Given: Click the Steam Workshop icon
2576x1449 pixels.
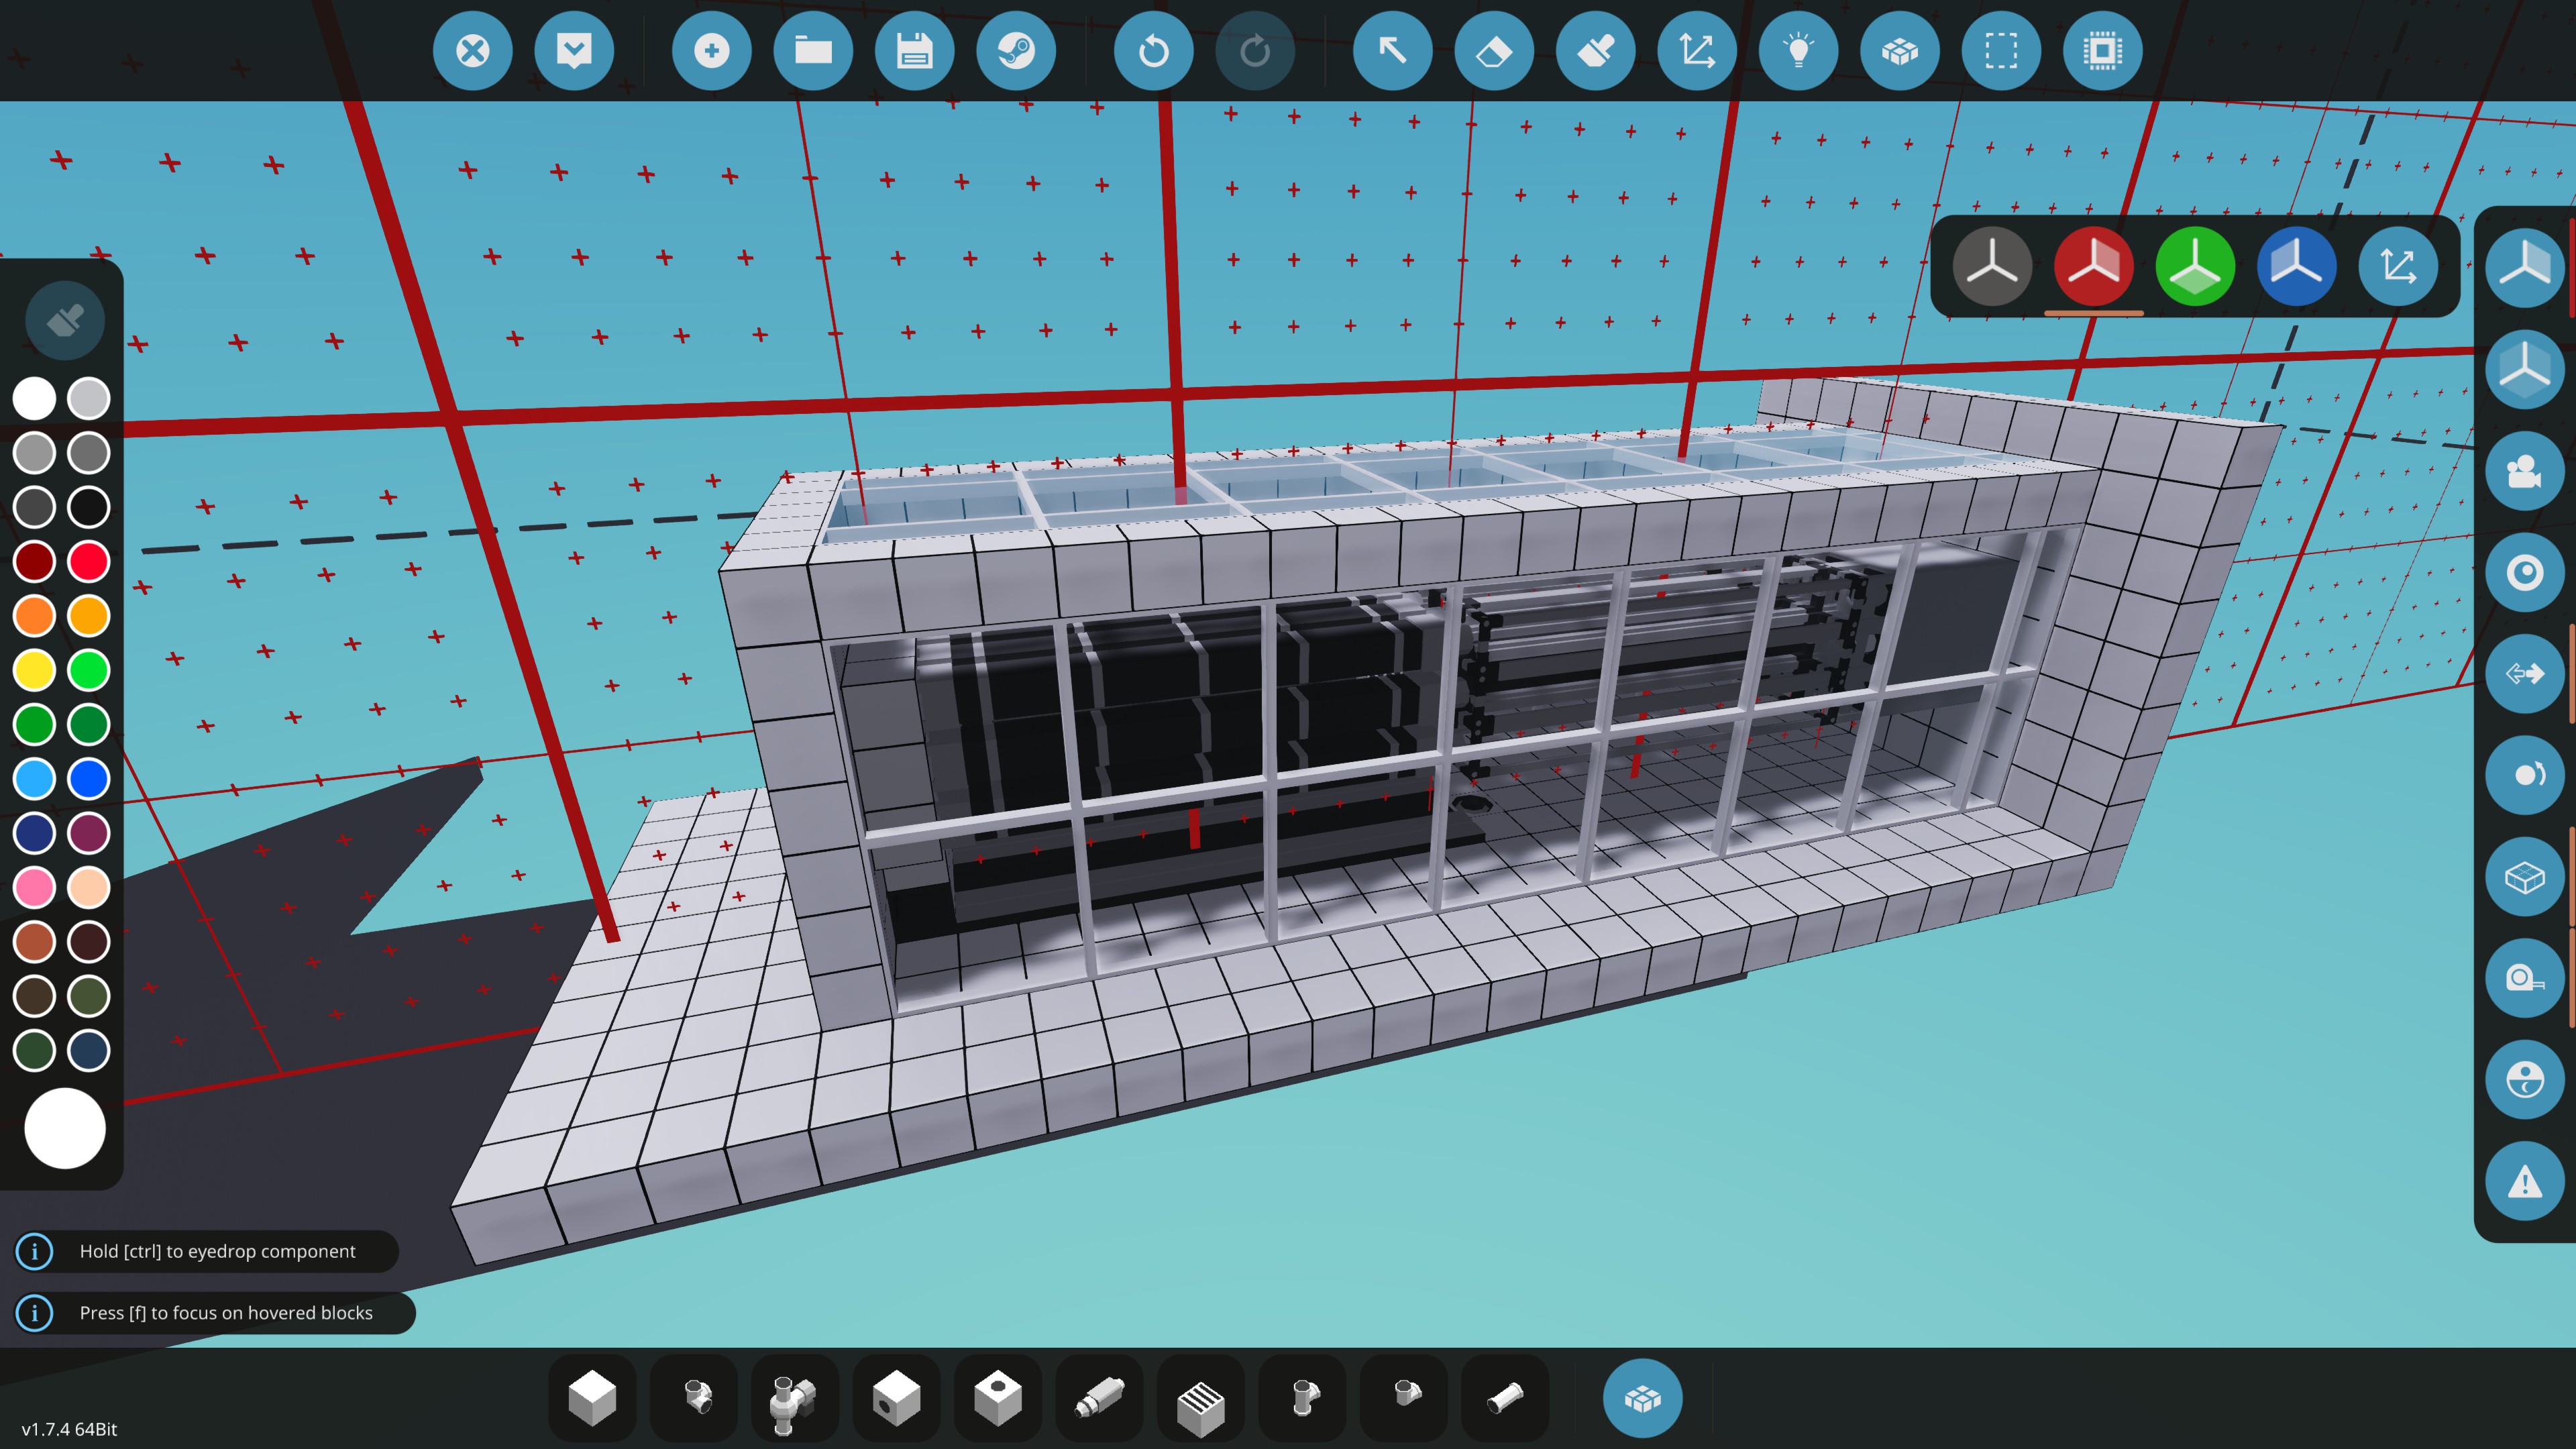Looking at the screenshot, I should 1015,51.
